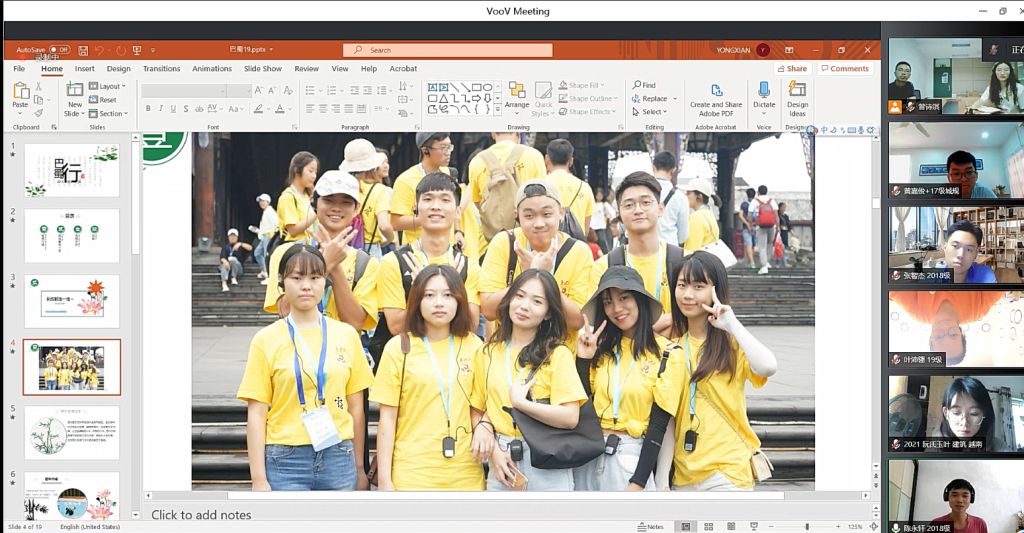The height and width of the screenshot is (533, 1024).
Task: Open the Replace dropdown arrow
Action: click(x=675, y=99)
